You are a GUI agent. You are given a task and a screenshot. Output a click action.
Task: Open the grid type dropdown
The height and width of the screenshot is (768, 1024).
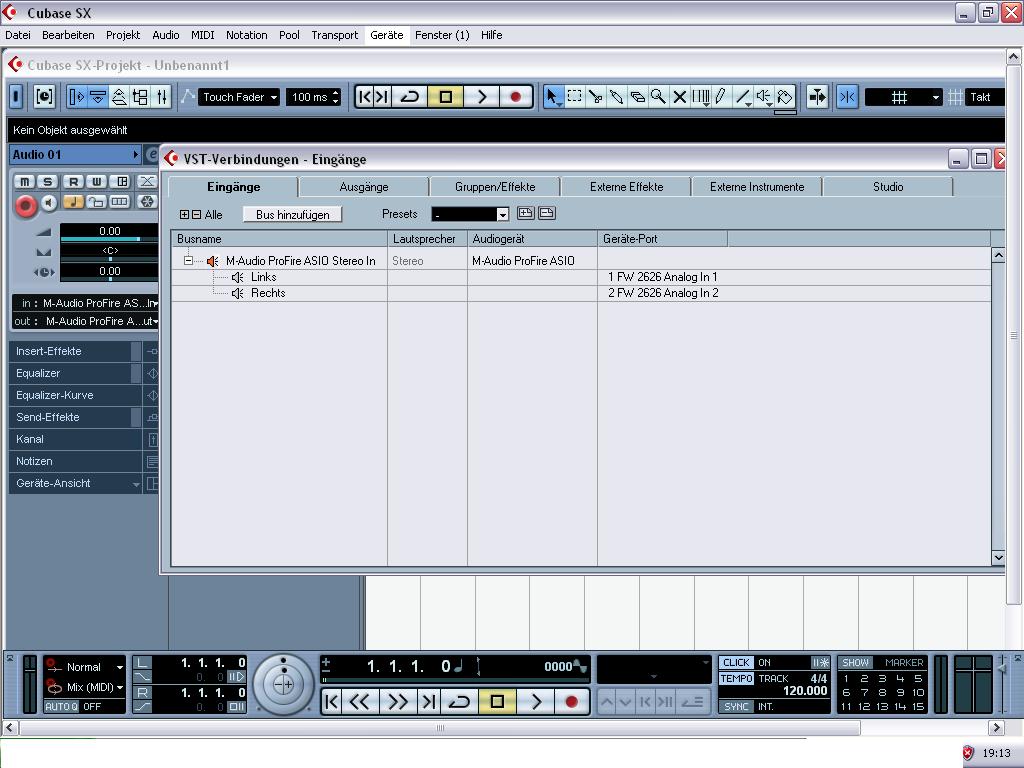point(904,97)
